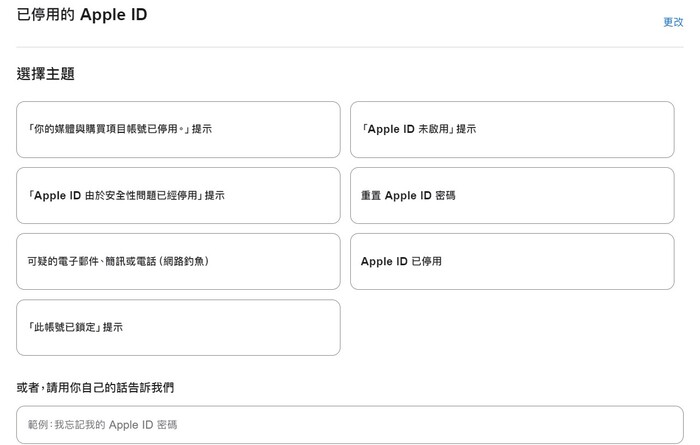
Task: Choose 重置 Apple ID 密碼 topic
Action: point(512,195)
